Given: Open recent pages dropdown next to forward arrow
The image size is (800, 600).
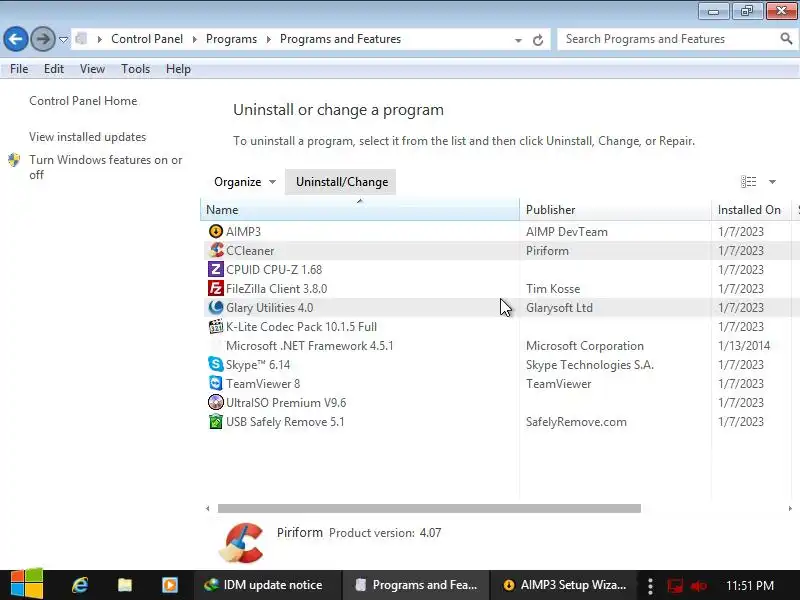Looking at the screenshot, I should [x=63, y=40].
